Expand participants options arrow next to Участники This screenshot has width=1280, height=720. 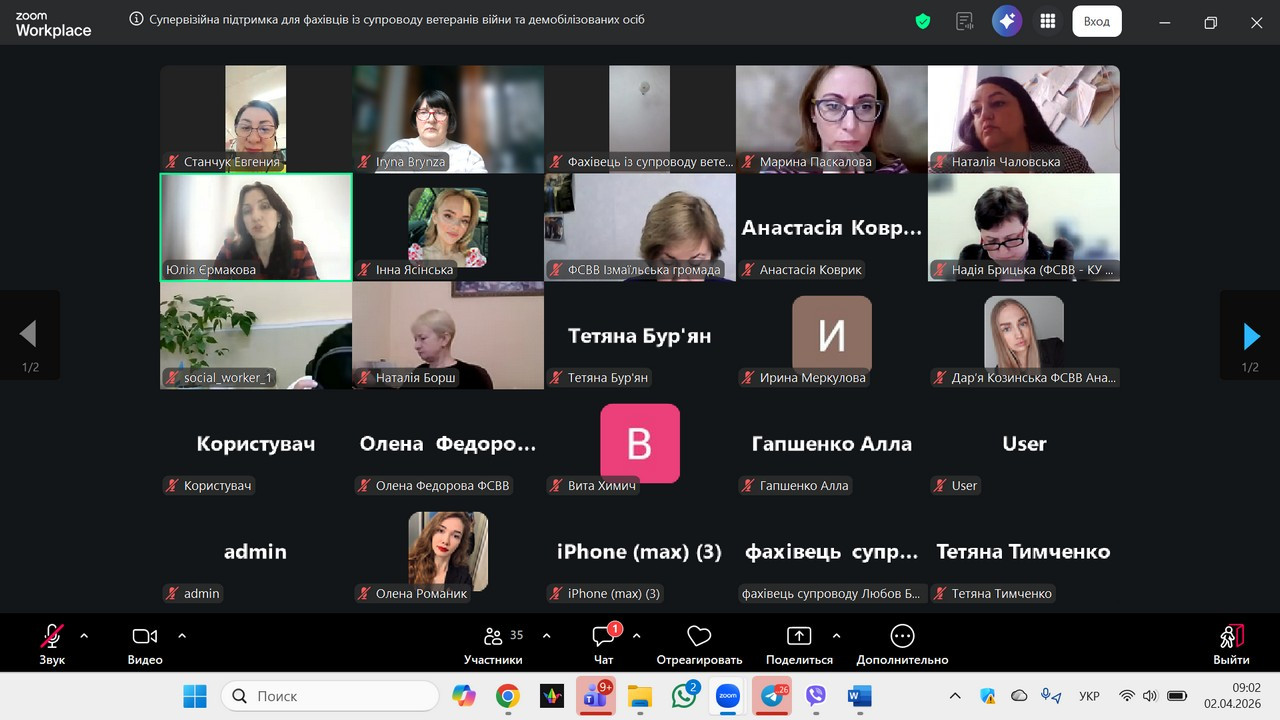click(x=546, y=635)
